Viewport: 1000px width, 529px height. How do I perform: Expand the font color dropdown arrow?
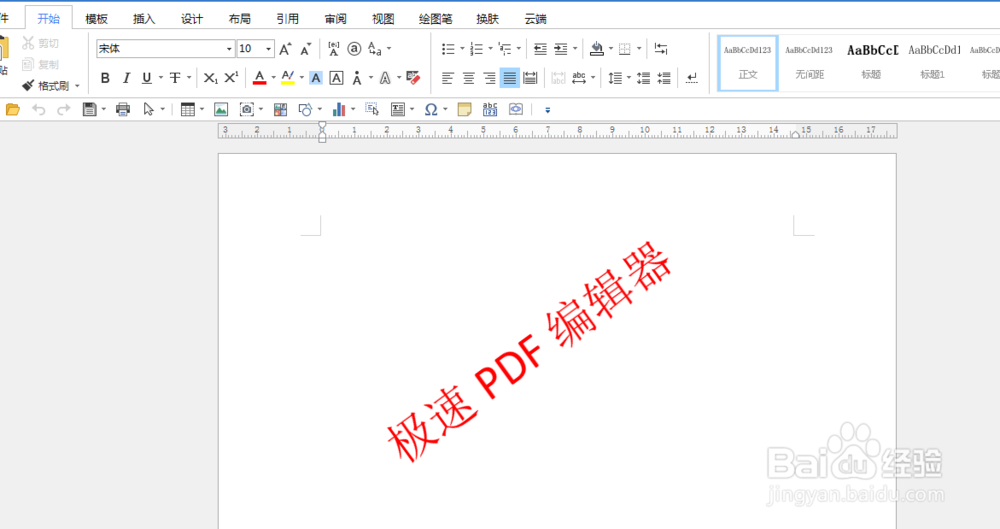tap(274, 78)
